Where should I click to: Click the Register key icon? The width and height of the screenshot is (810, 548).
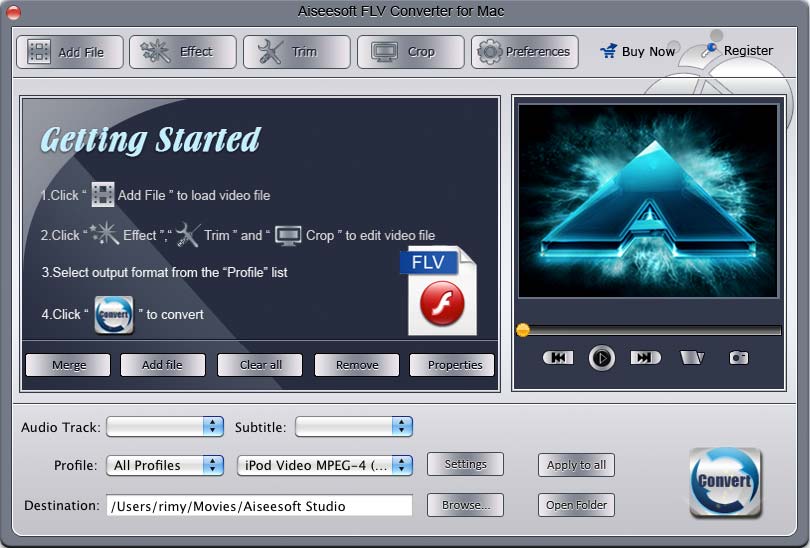[710, 50]
